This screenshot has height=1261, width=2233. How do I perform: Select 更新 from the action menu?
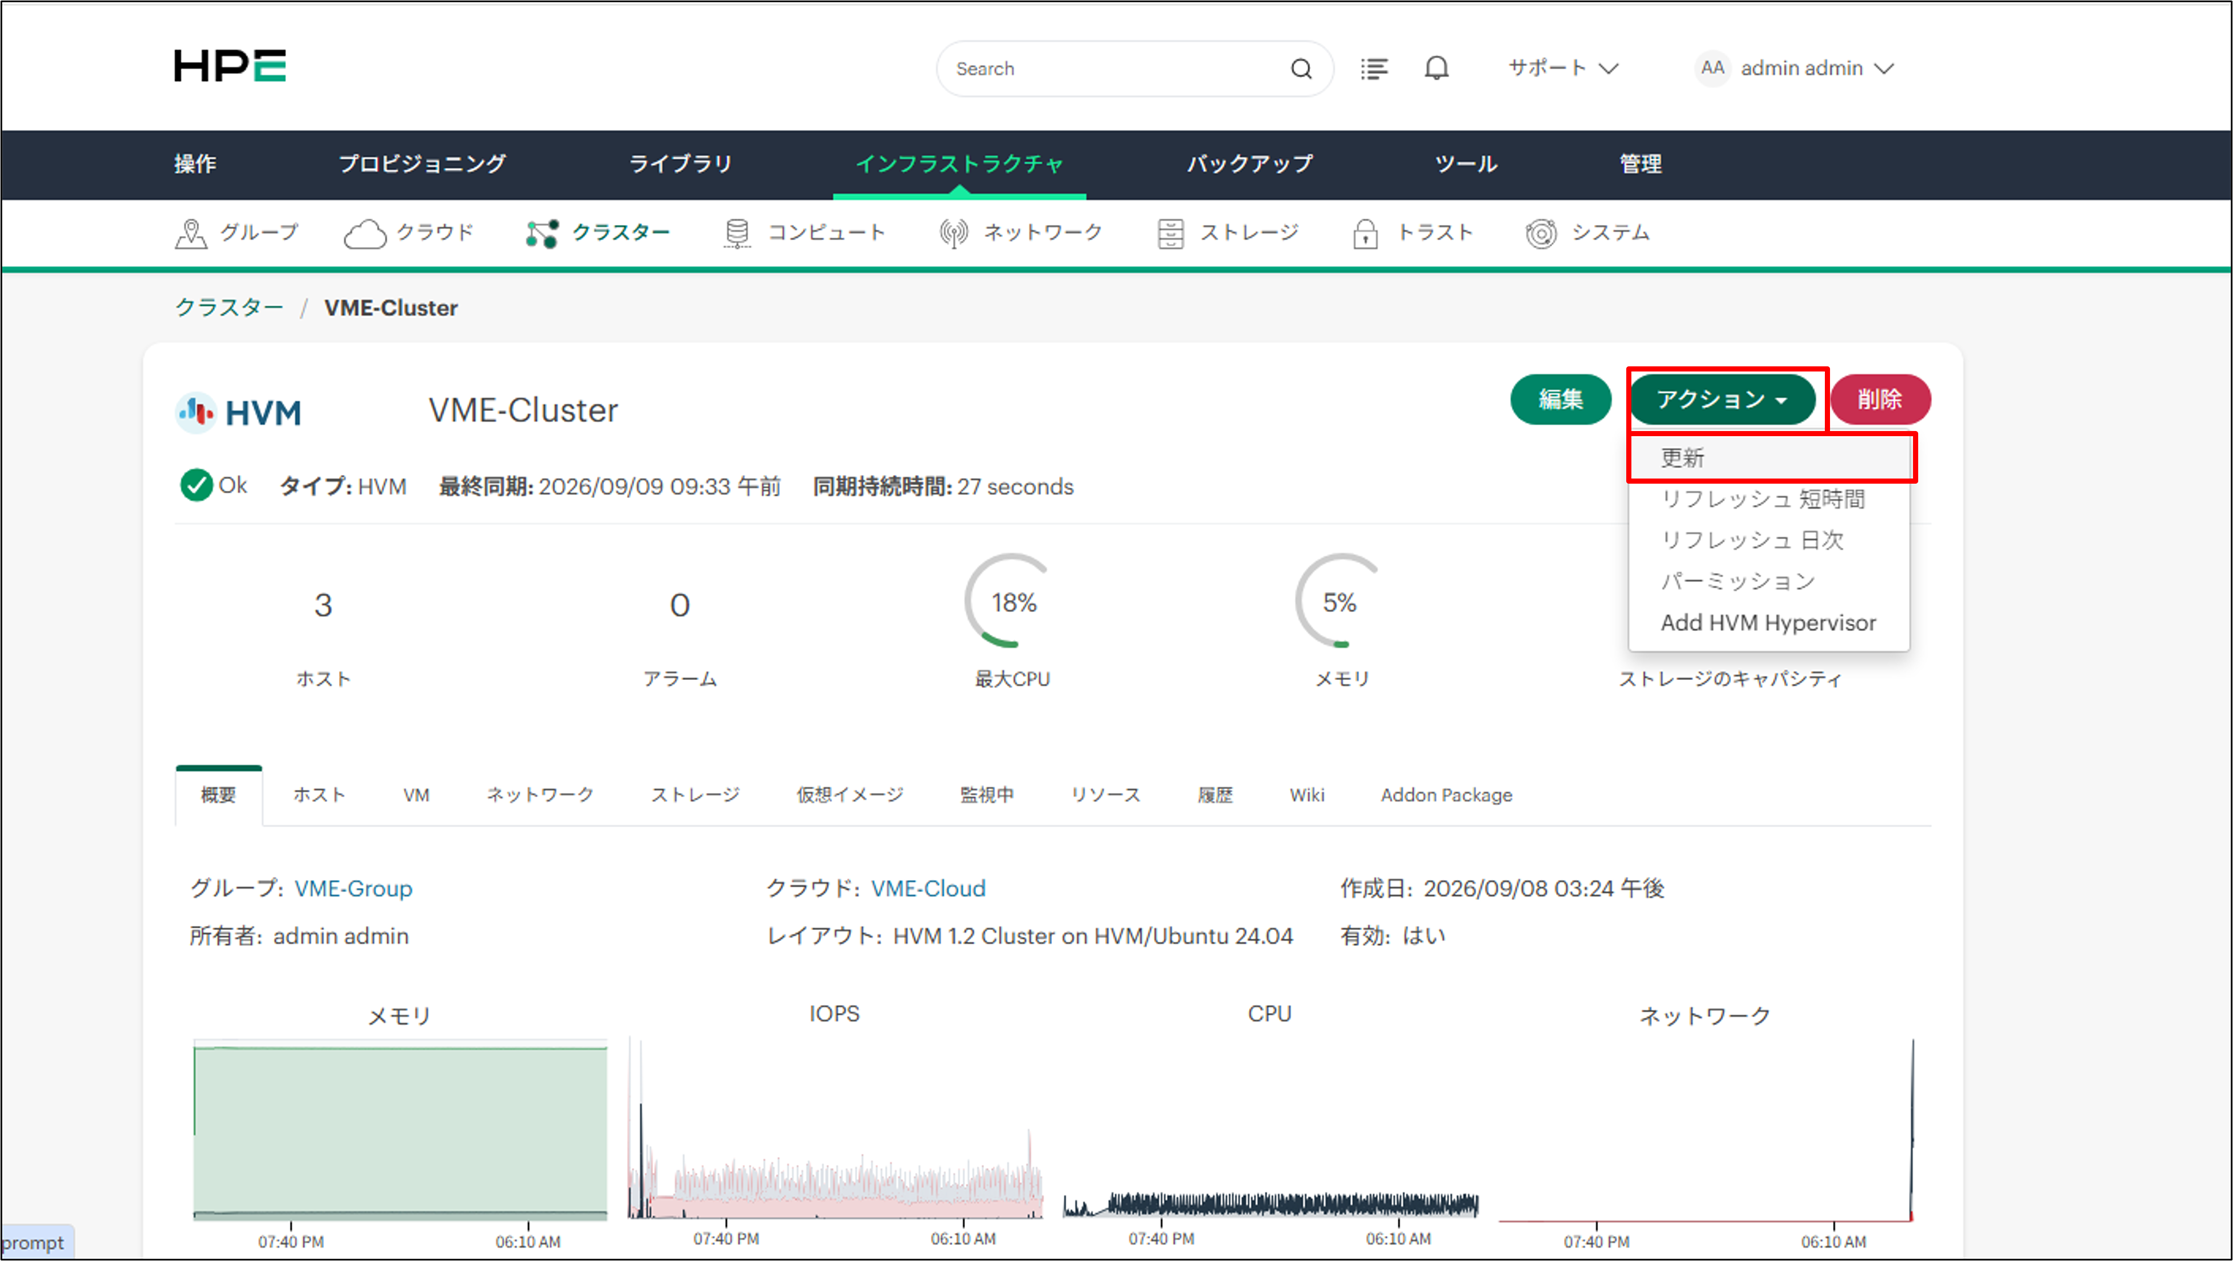(1769, 458)
